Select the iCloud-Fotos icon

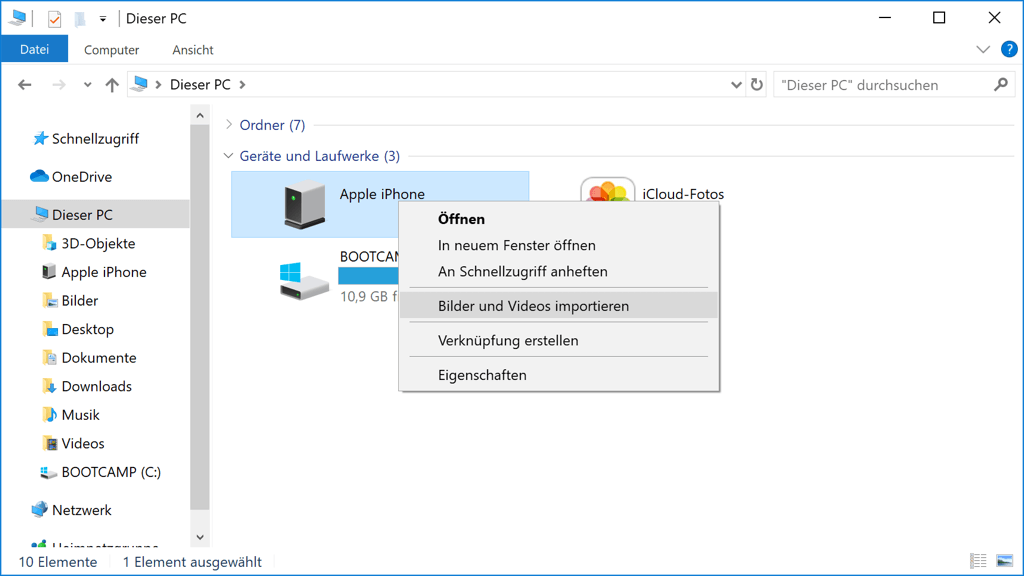(607, 190)
